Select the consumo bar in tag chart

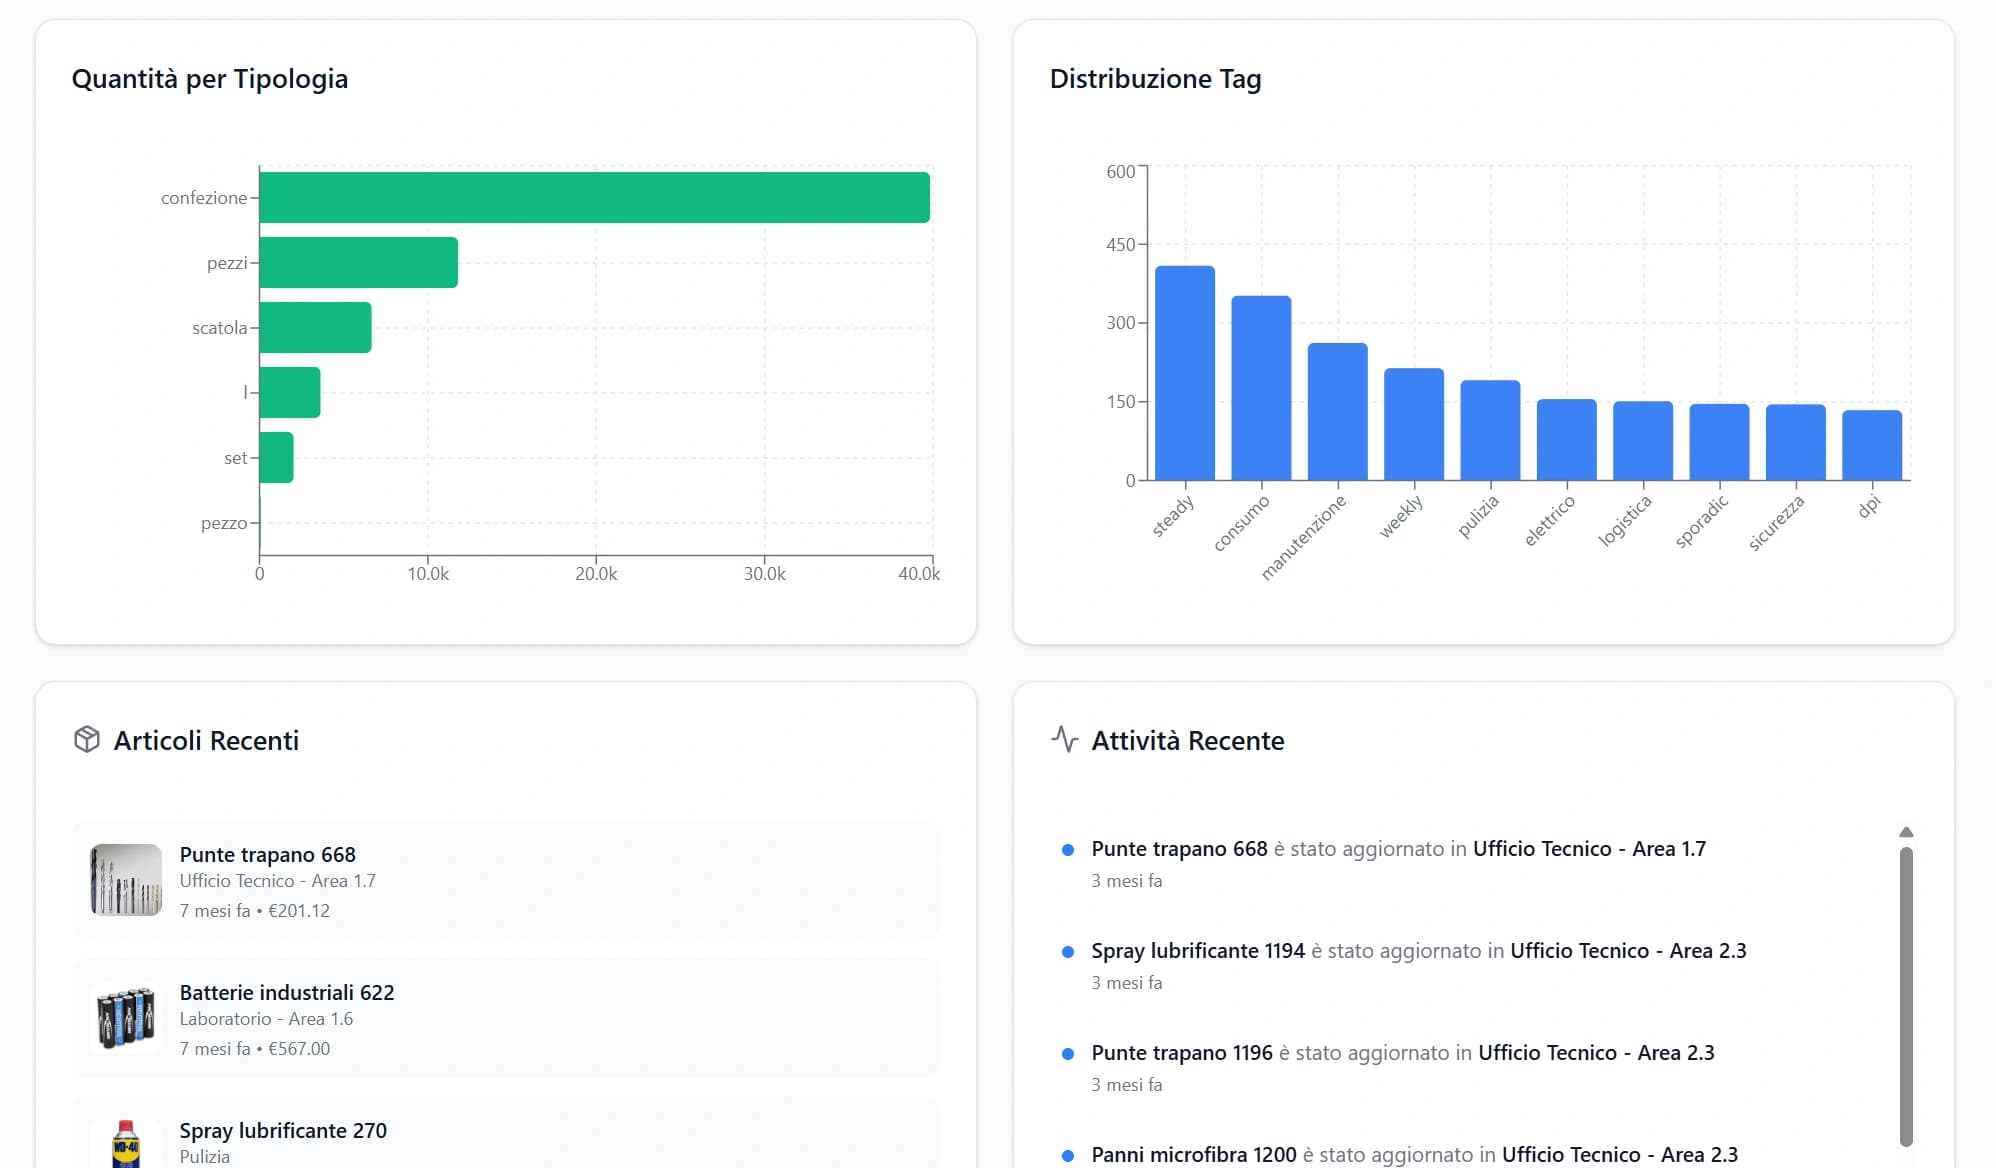click(1261, 388)
